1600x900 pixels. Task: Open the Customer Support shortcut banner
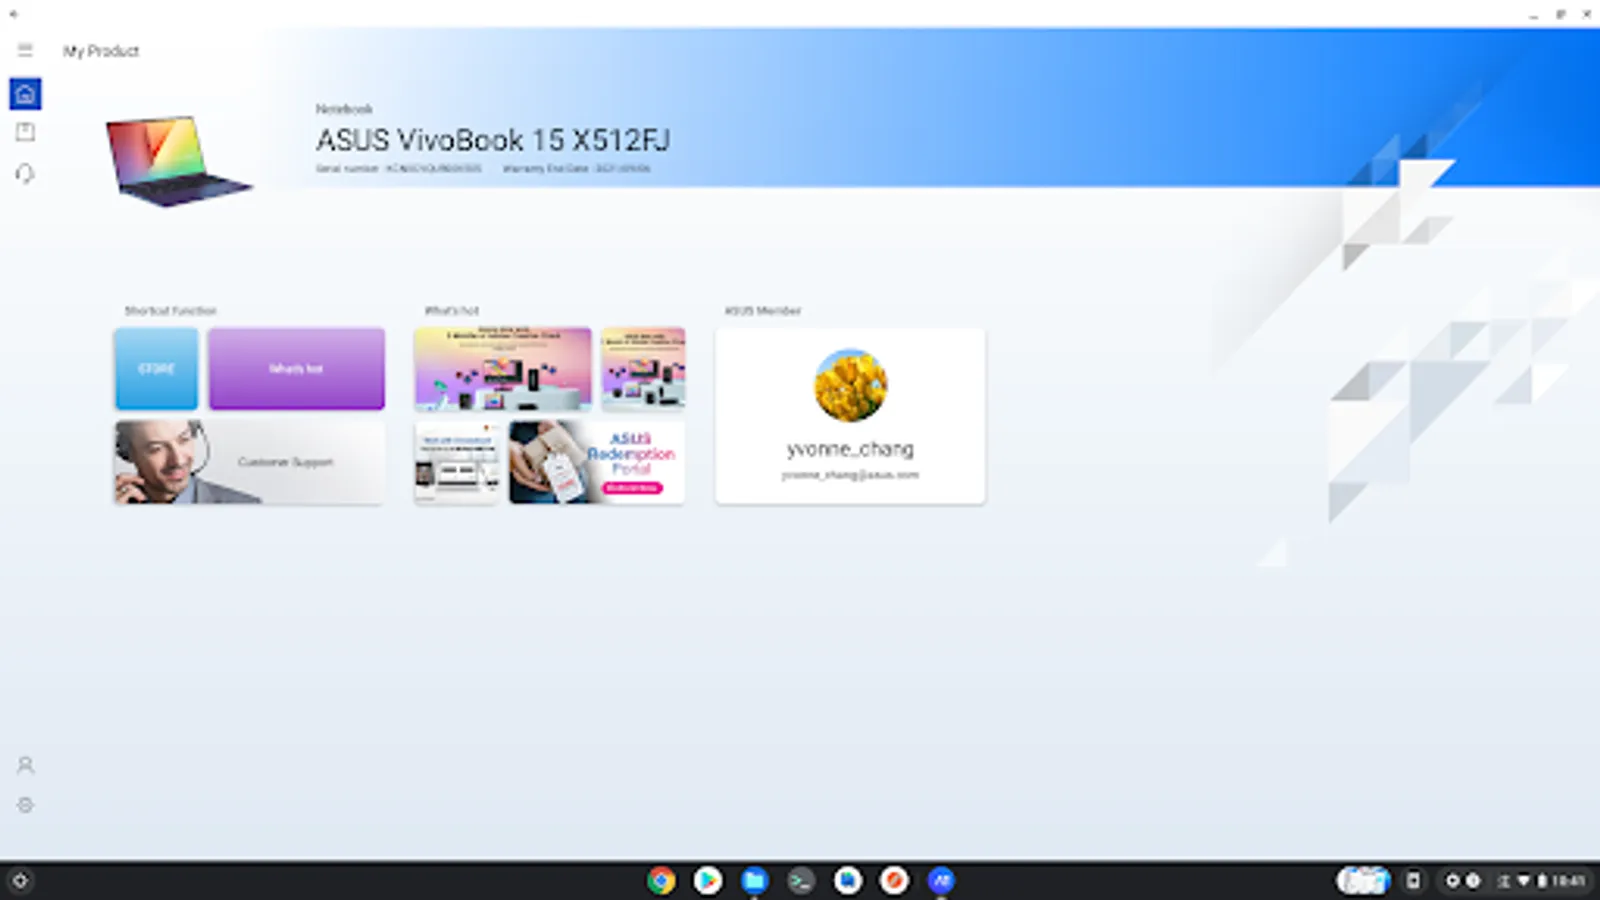(248, 462)
